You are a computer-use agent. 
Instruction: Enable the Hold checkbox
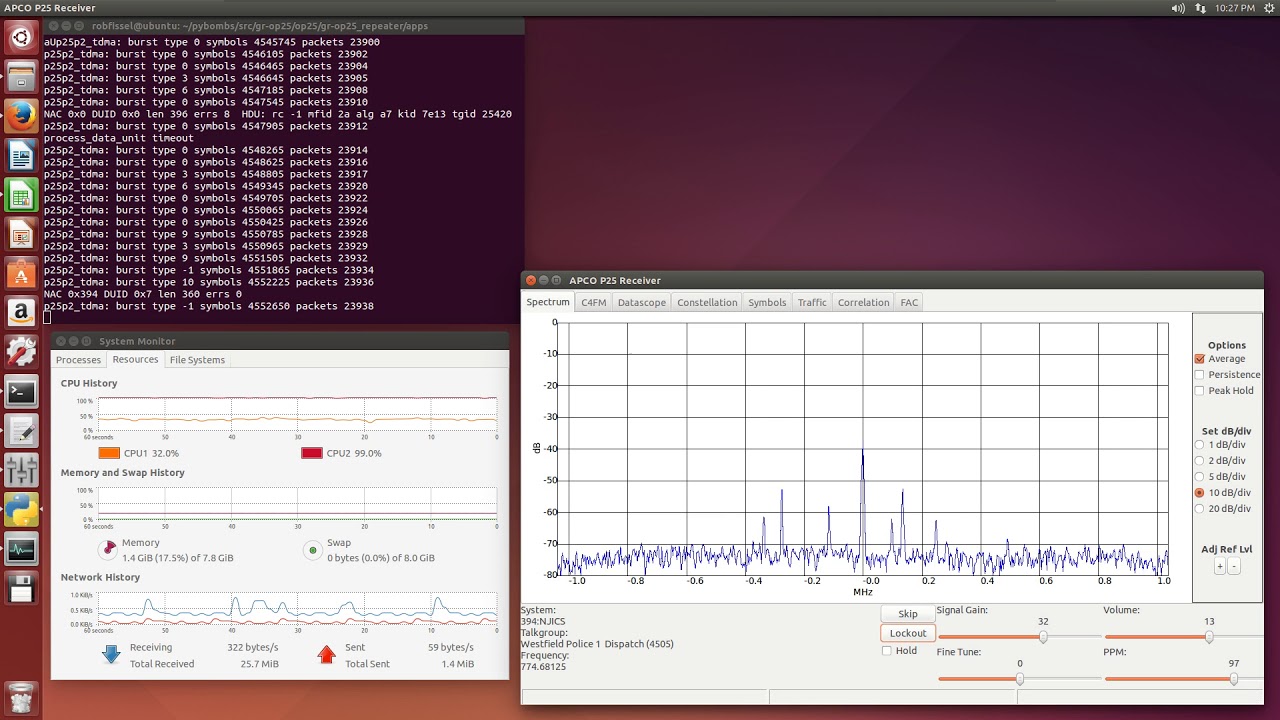[887, 651]
